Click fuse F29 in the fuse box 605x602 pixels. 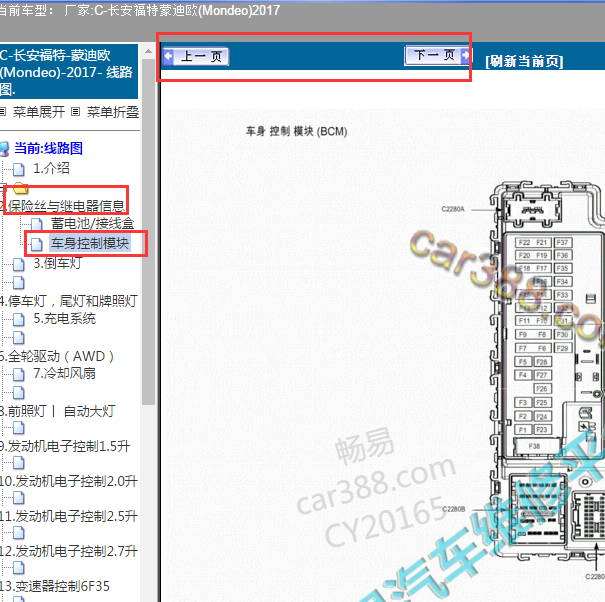point(563,348)
